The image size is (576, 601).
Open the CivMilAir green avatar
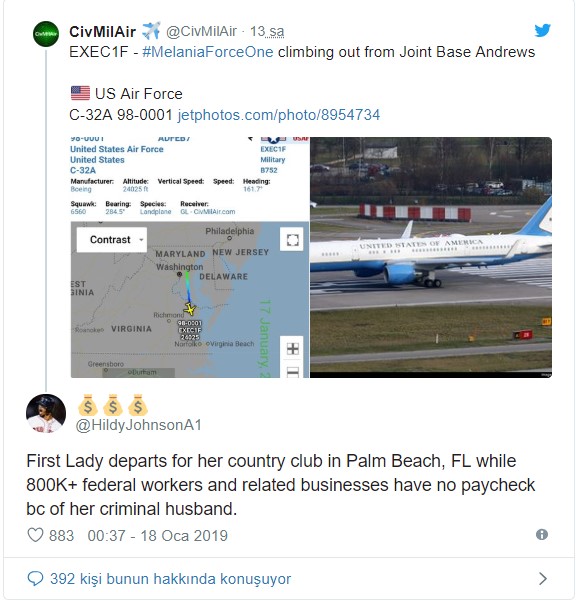46,34
